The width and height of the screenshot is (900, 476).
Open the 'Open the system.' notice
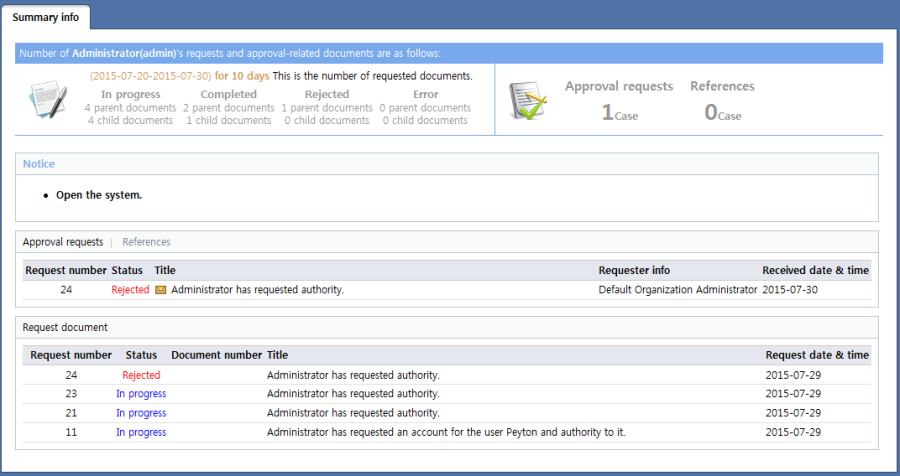[x=99, y=195]
